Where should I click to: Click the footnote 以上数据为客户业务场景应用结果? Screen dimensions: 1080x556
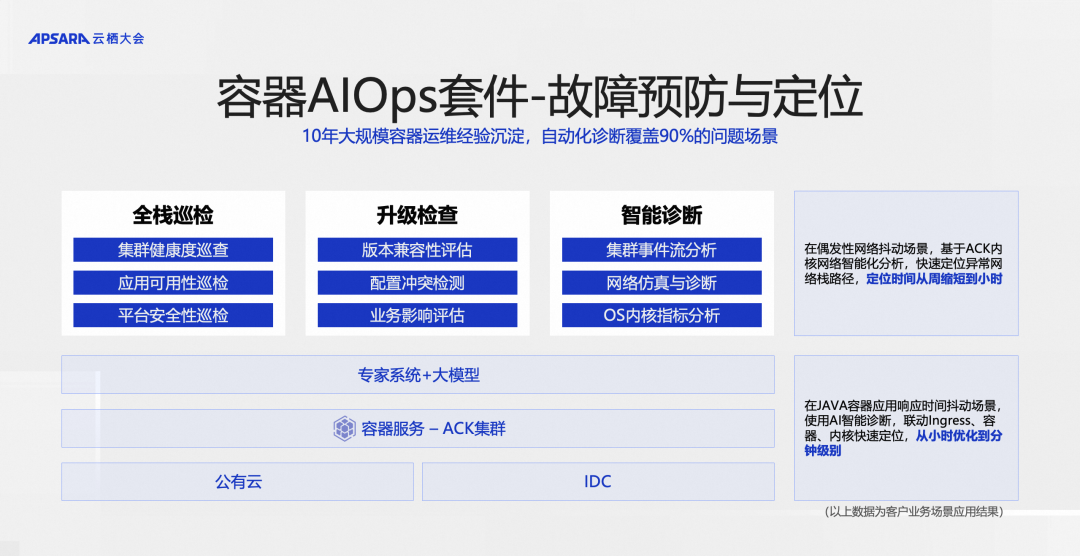(x=914, y=511)
